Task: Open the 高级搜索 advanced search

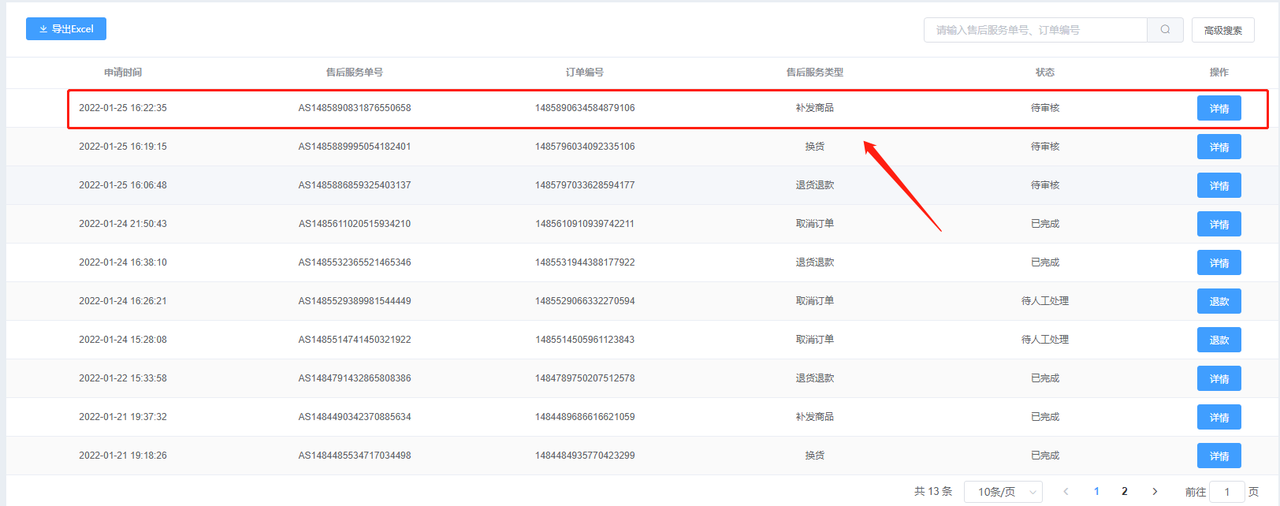Action: click(1223, 30)
